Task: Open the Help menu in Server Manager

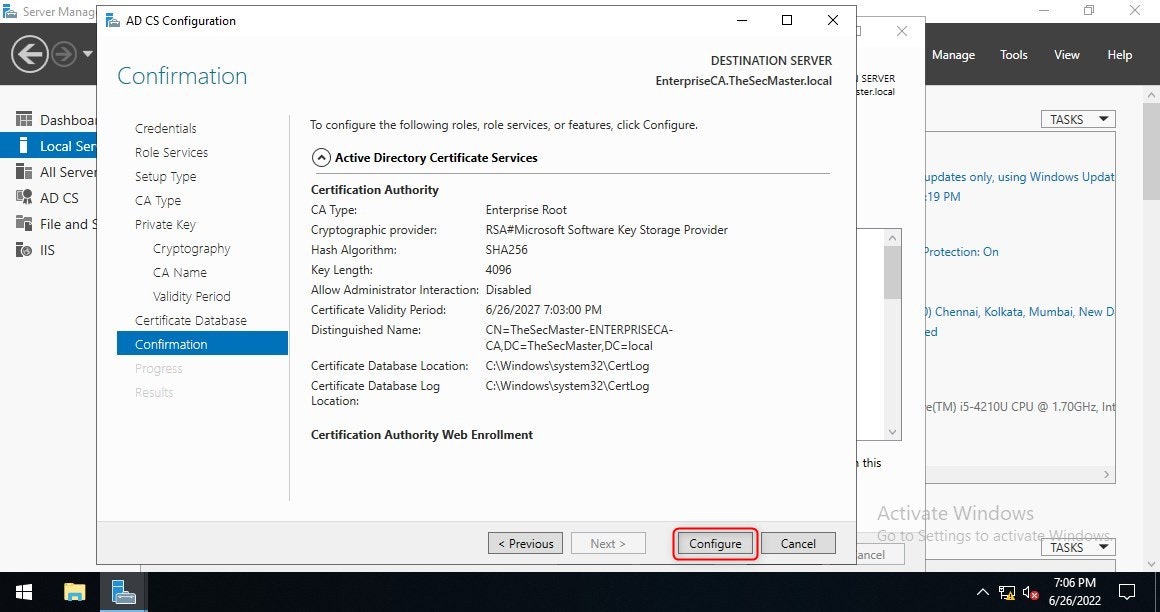Action: coord(1119,55)
